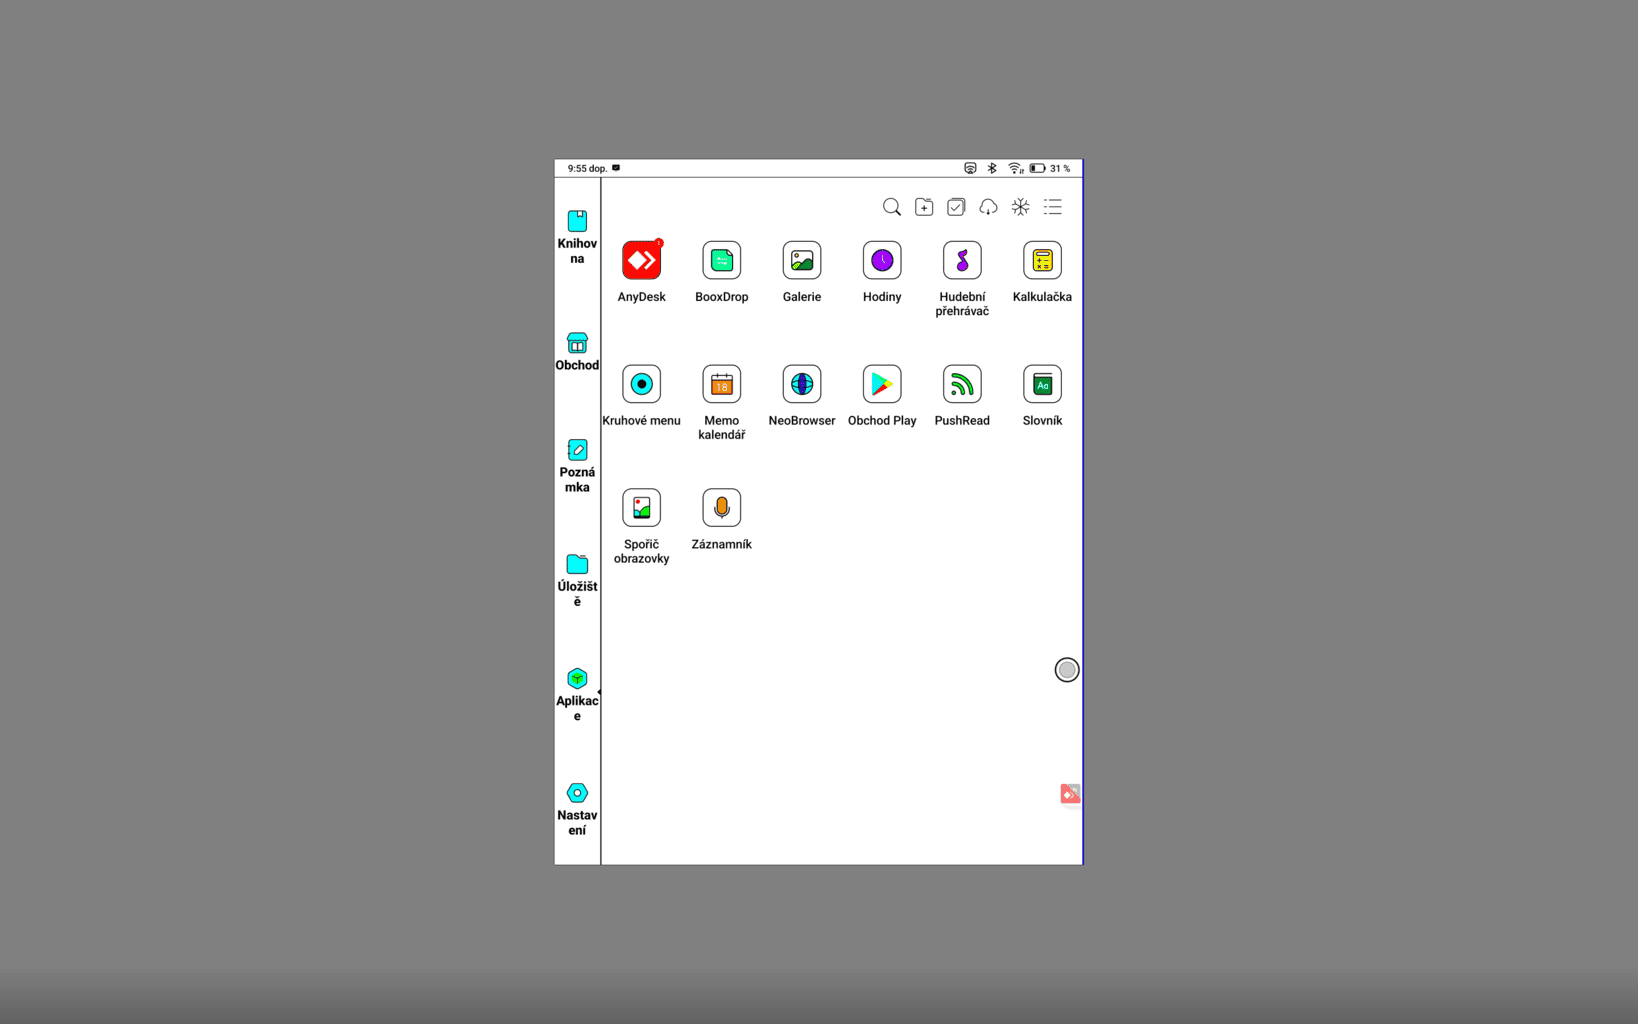Open Záznamník voice recorder
1638x1024 pixels.
point(721,508)
